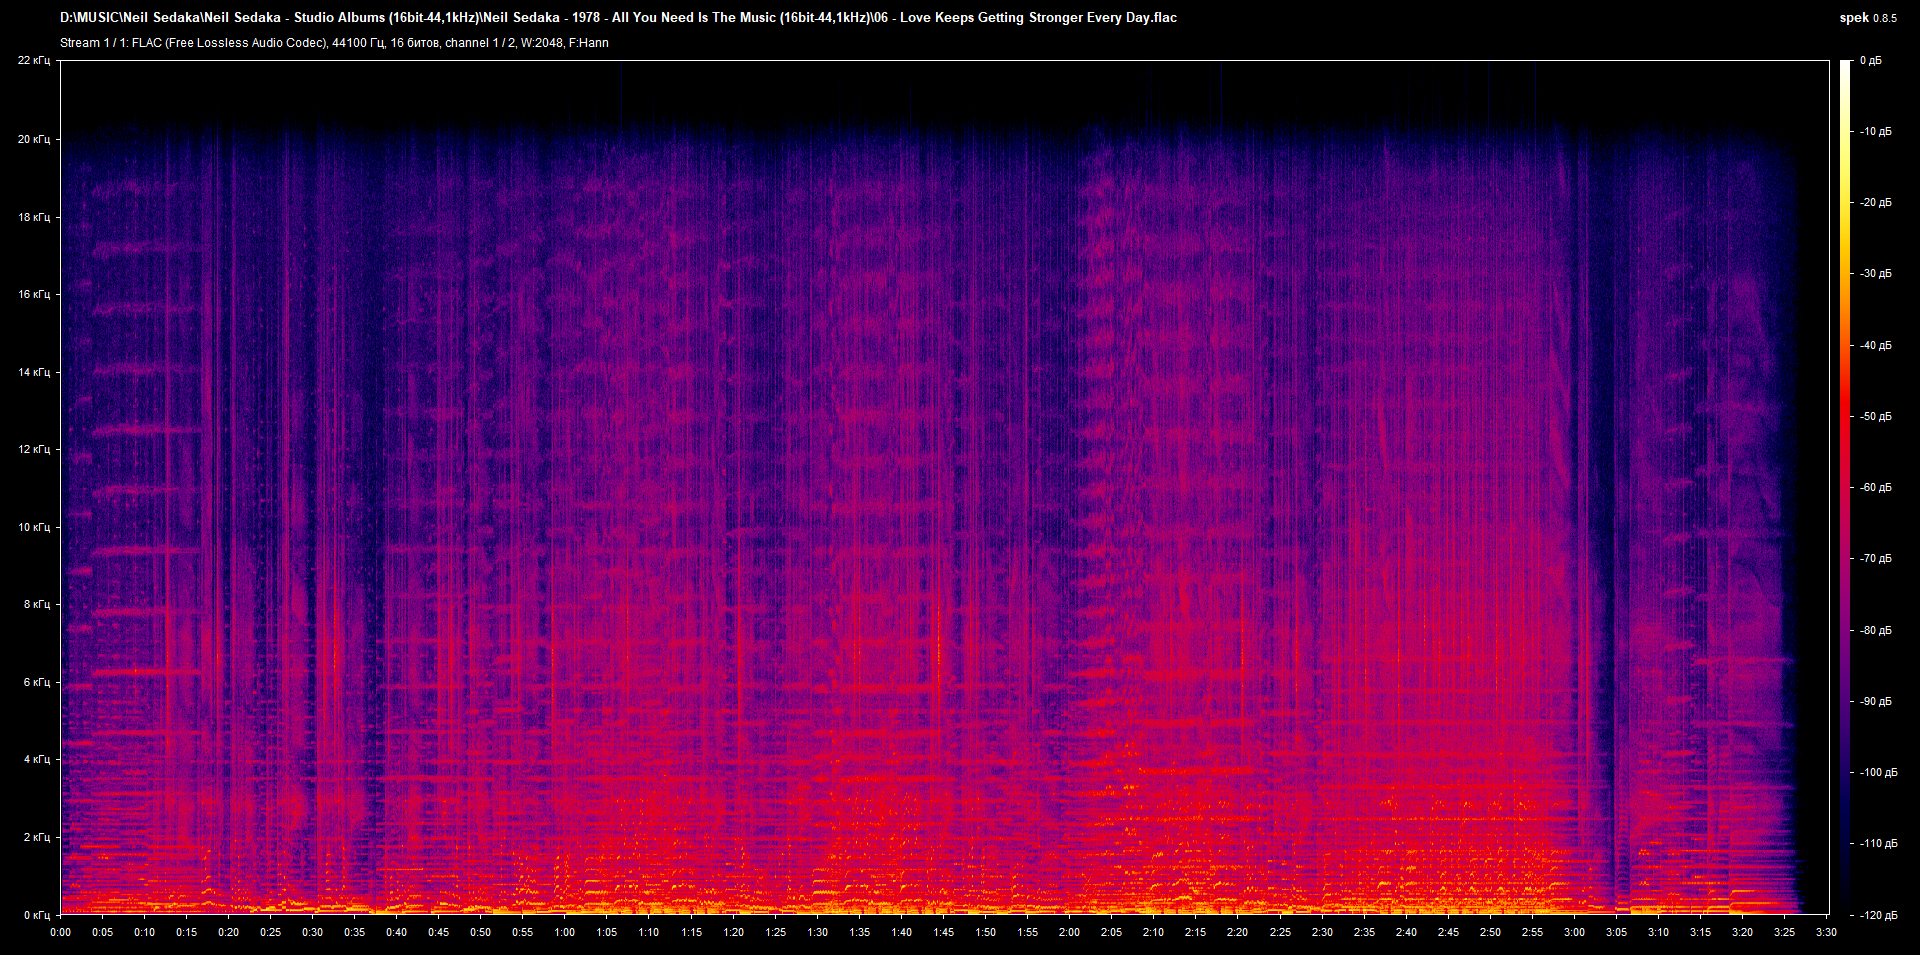The width and height of the screenshot is (1920, 955).
Task: Click the 1:45 time axis label
Action: pos(944,932)
